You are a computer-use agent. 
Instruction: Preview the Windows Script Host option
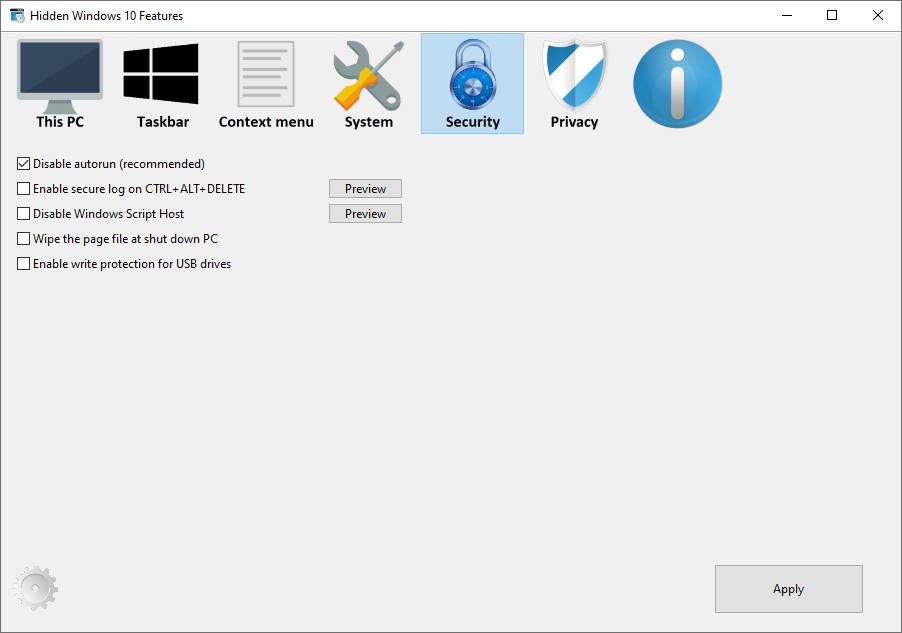tap(365, 213)
